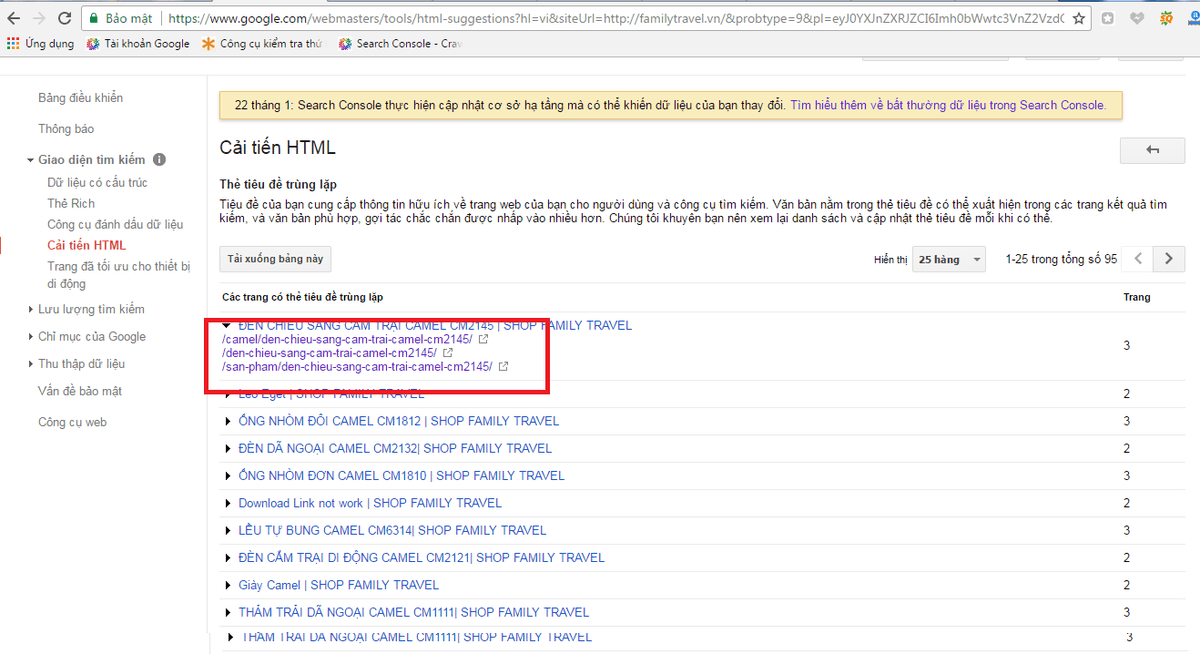Expand the Lưu lượng tìm kiếm section

pos(30,310)
